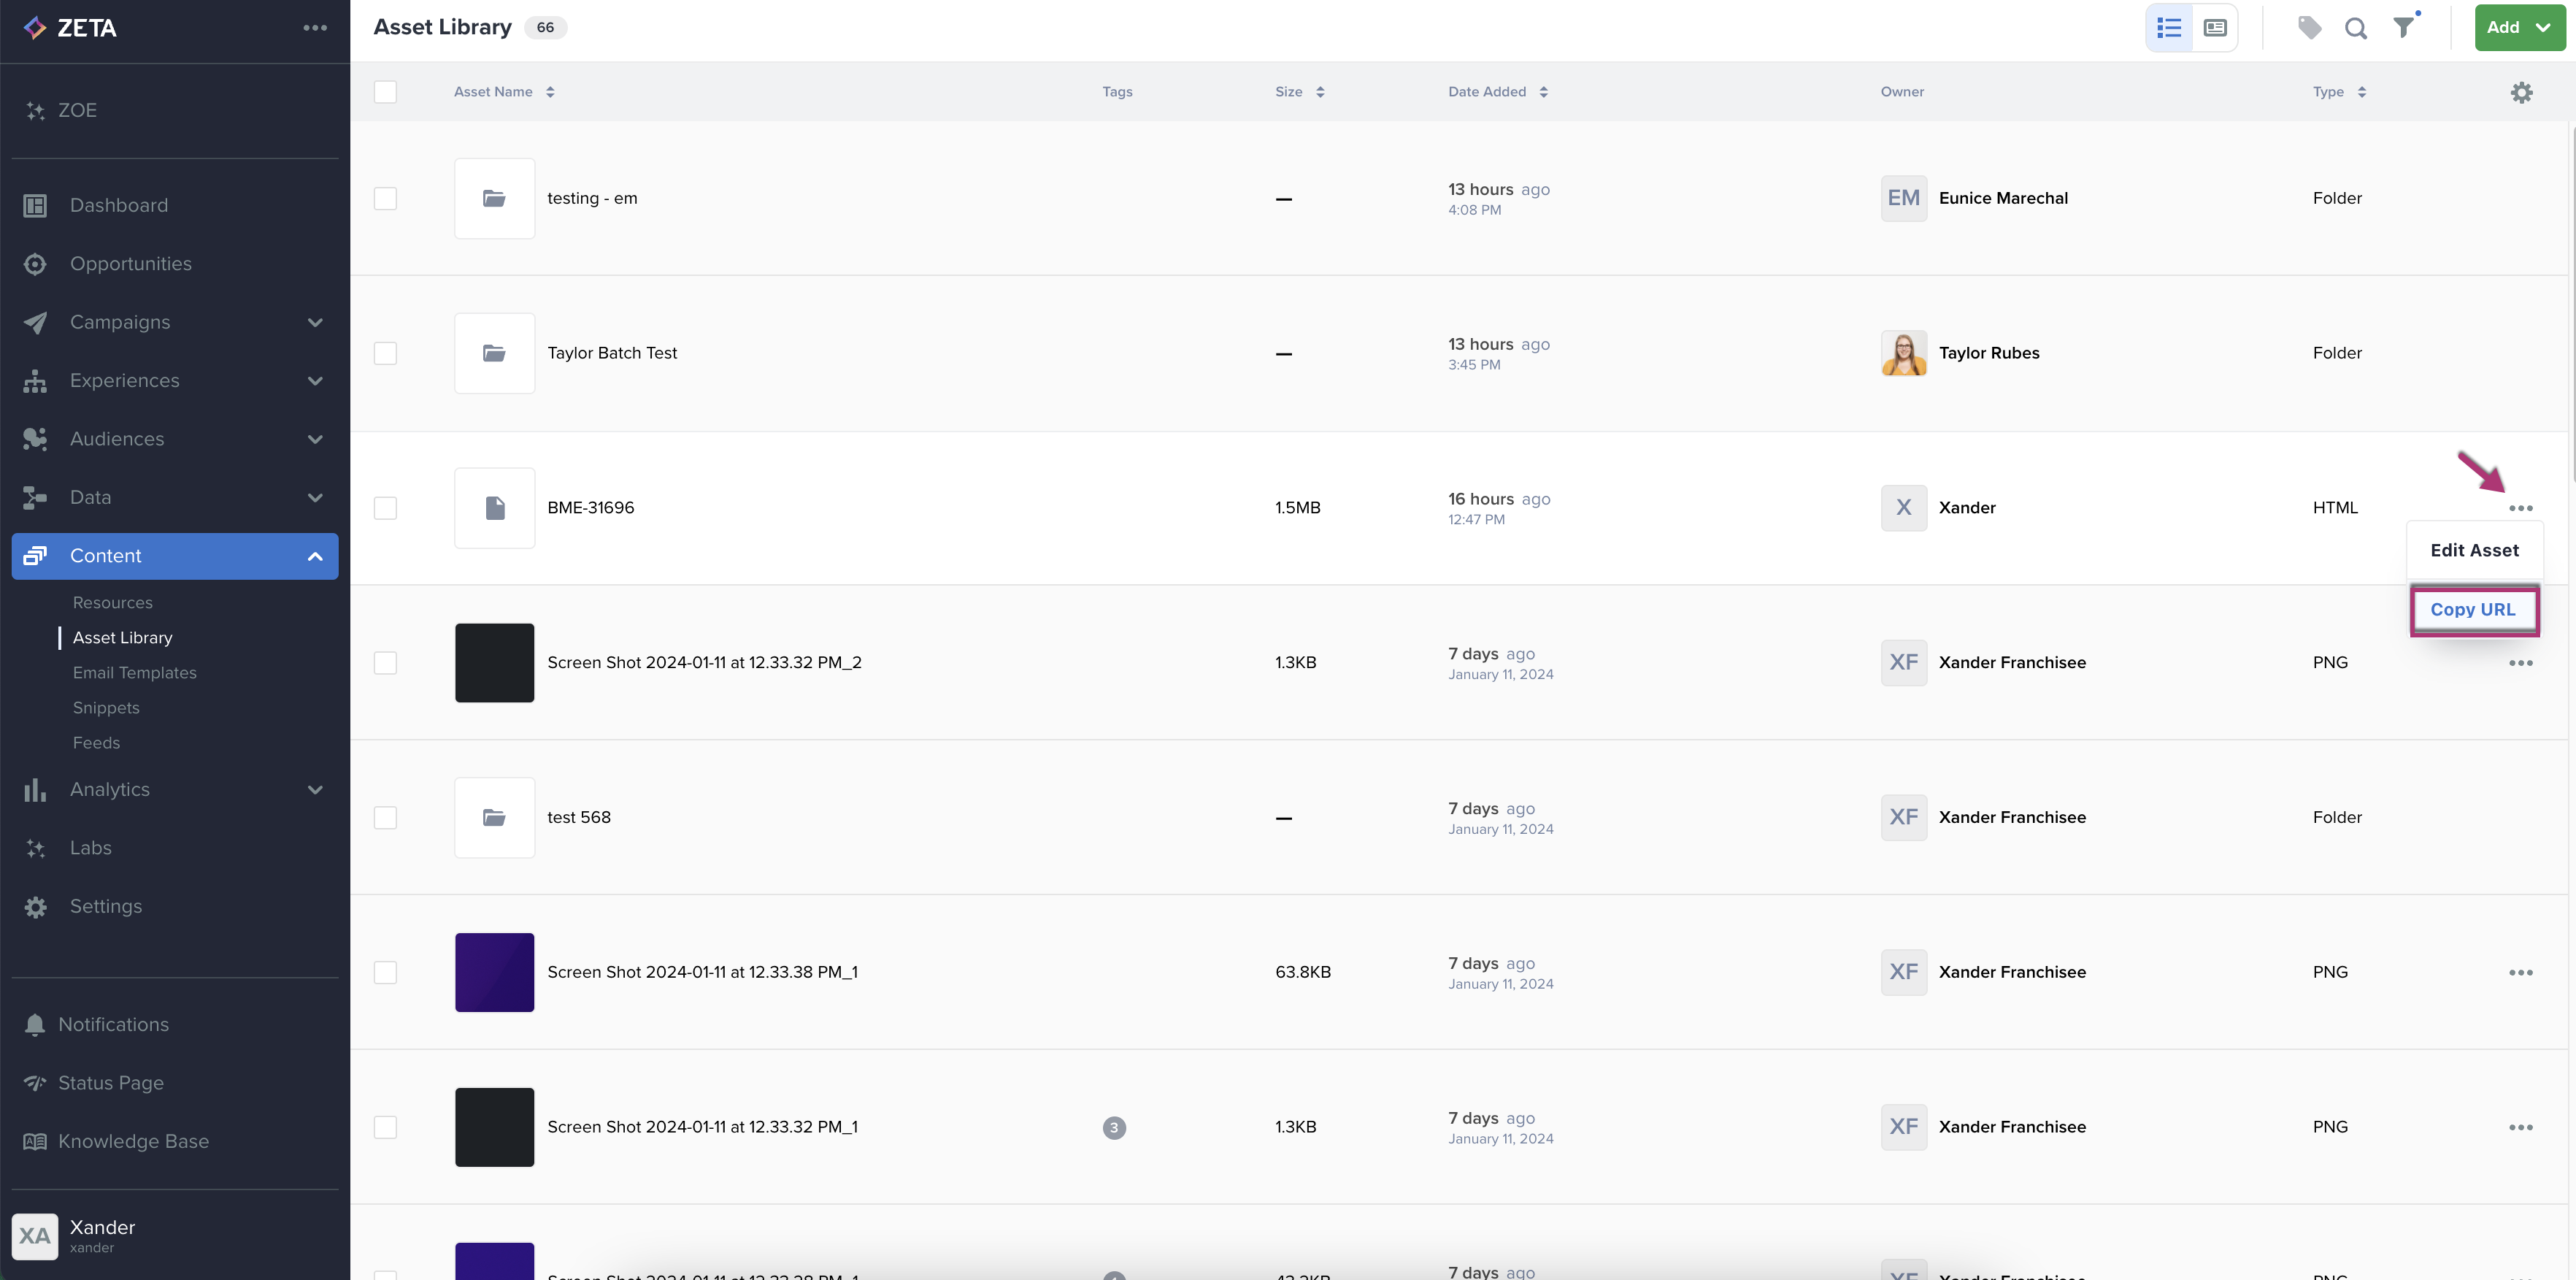This screenshot has height=1280, width=2576.
Task: Open the Taylor Batch Test folder
Action: tap(612, 353)
